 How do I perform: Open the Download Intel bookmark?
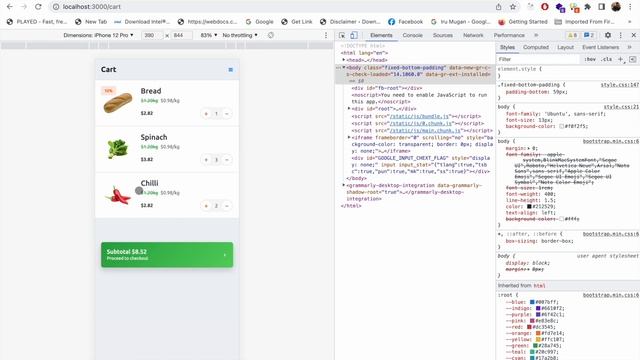(142, 22)
